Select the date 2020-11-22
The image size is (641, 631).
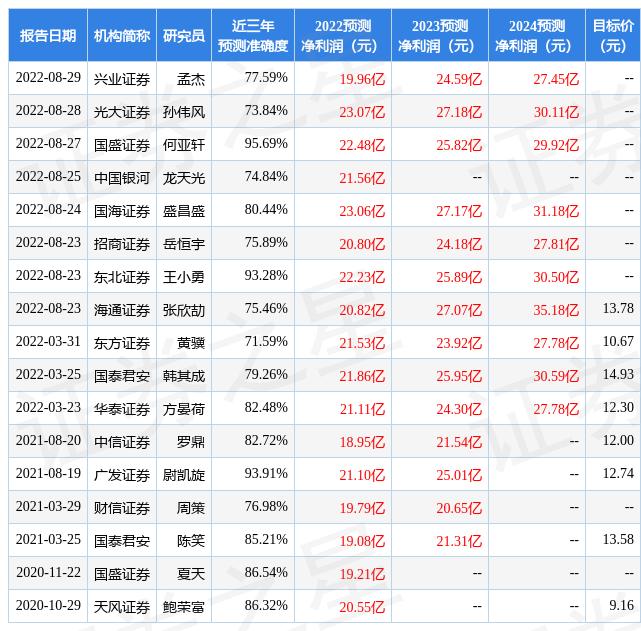(x=48, y=573)
